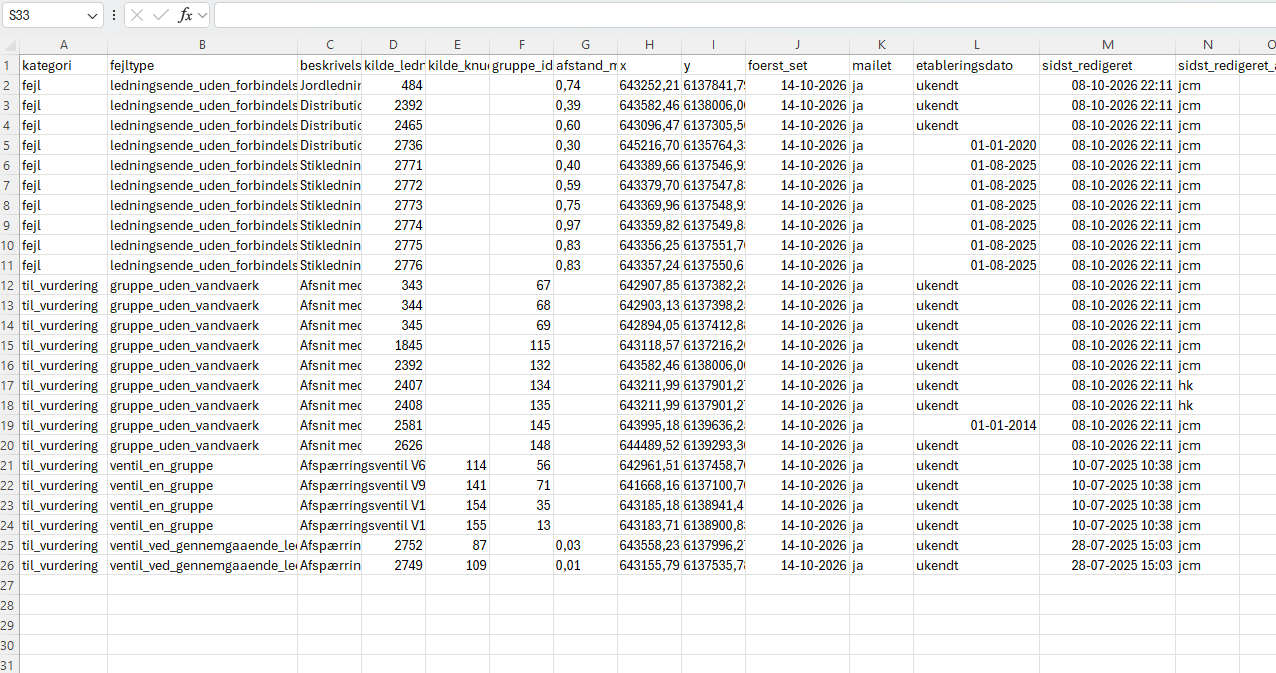Click the Cancel X icon in formula bar
This screenshot has width=1276, height=673.
(x=138, y=16)
